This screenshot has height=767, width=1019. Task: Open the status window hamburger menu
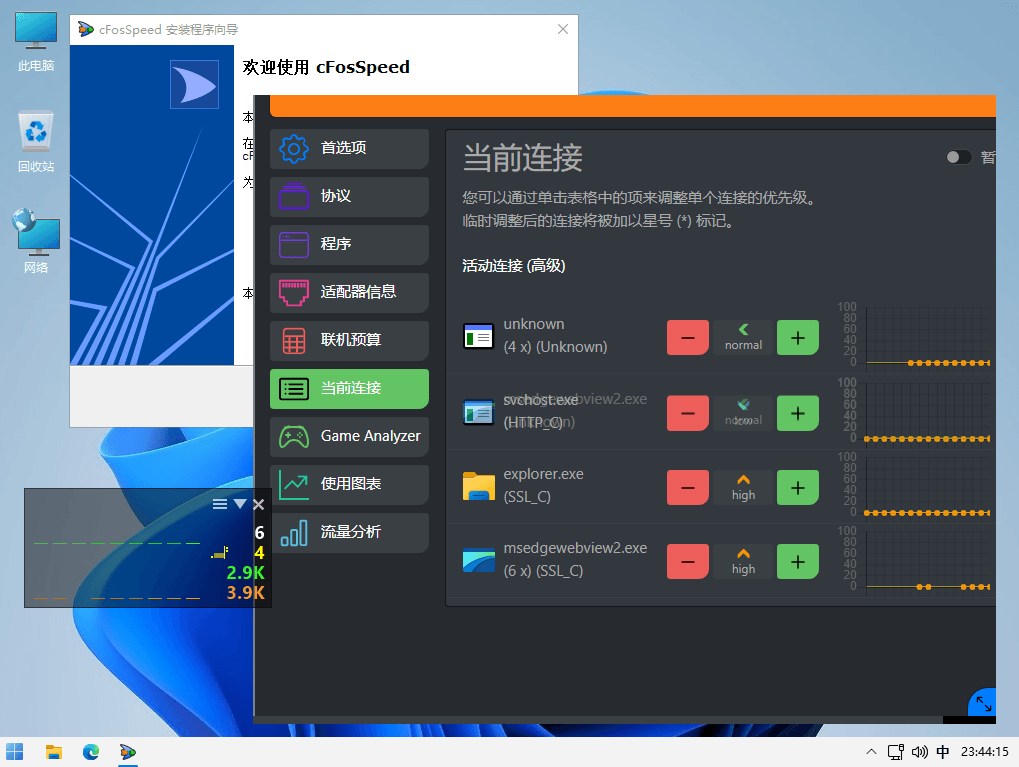[x=220, y=504]
